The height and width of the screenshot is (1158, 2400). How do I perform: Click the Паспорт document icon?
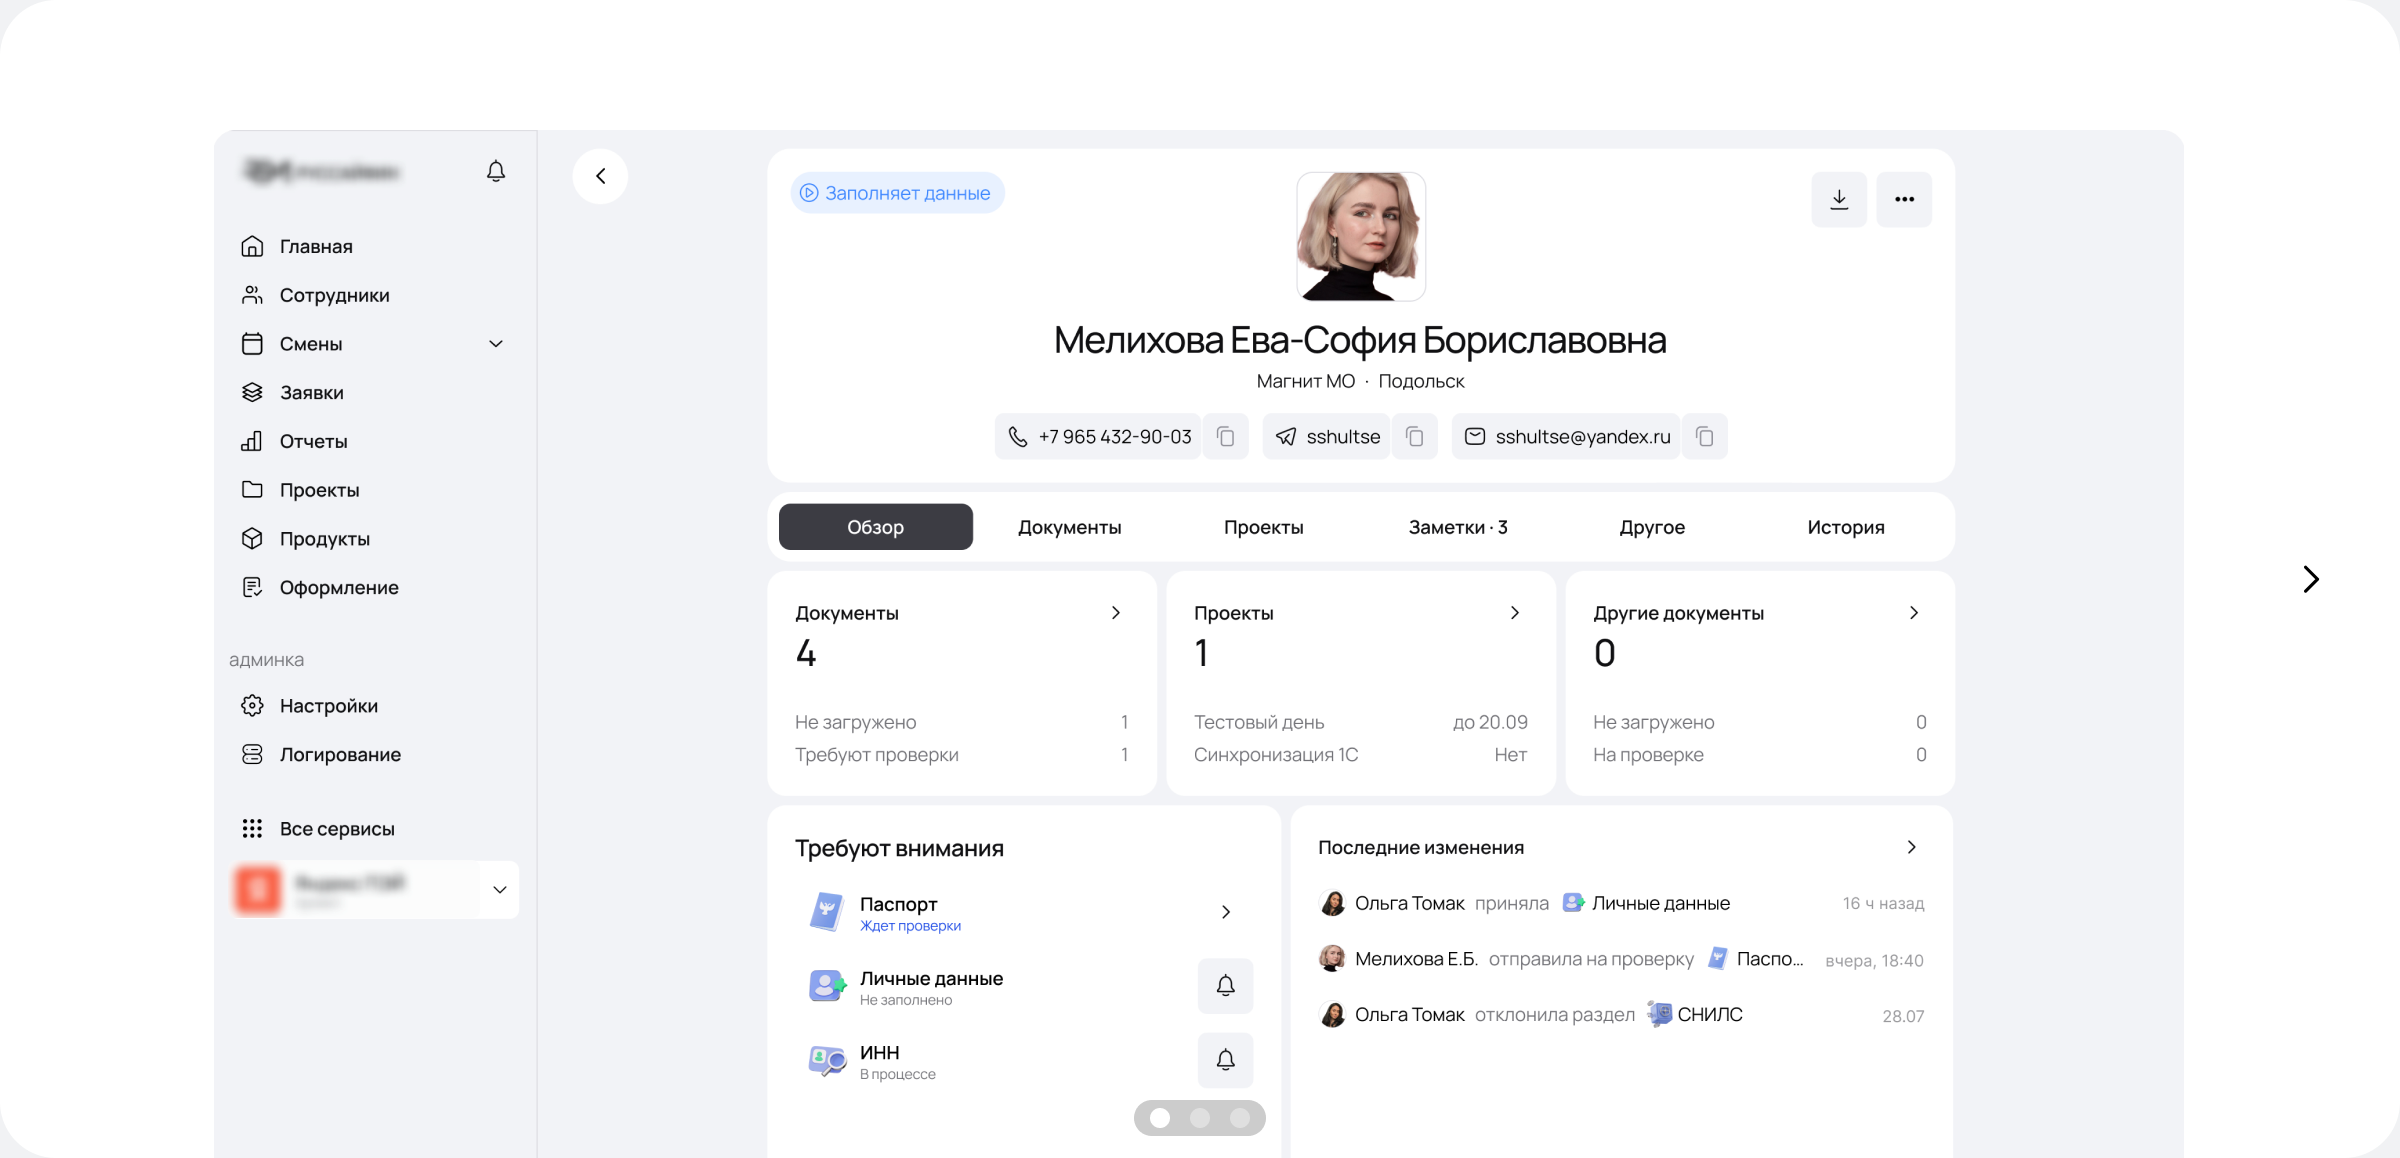827,912
